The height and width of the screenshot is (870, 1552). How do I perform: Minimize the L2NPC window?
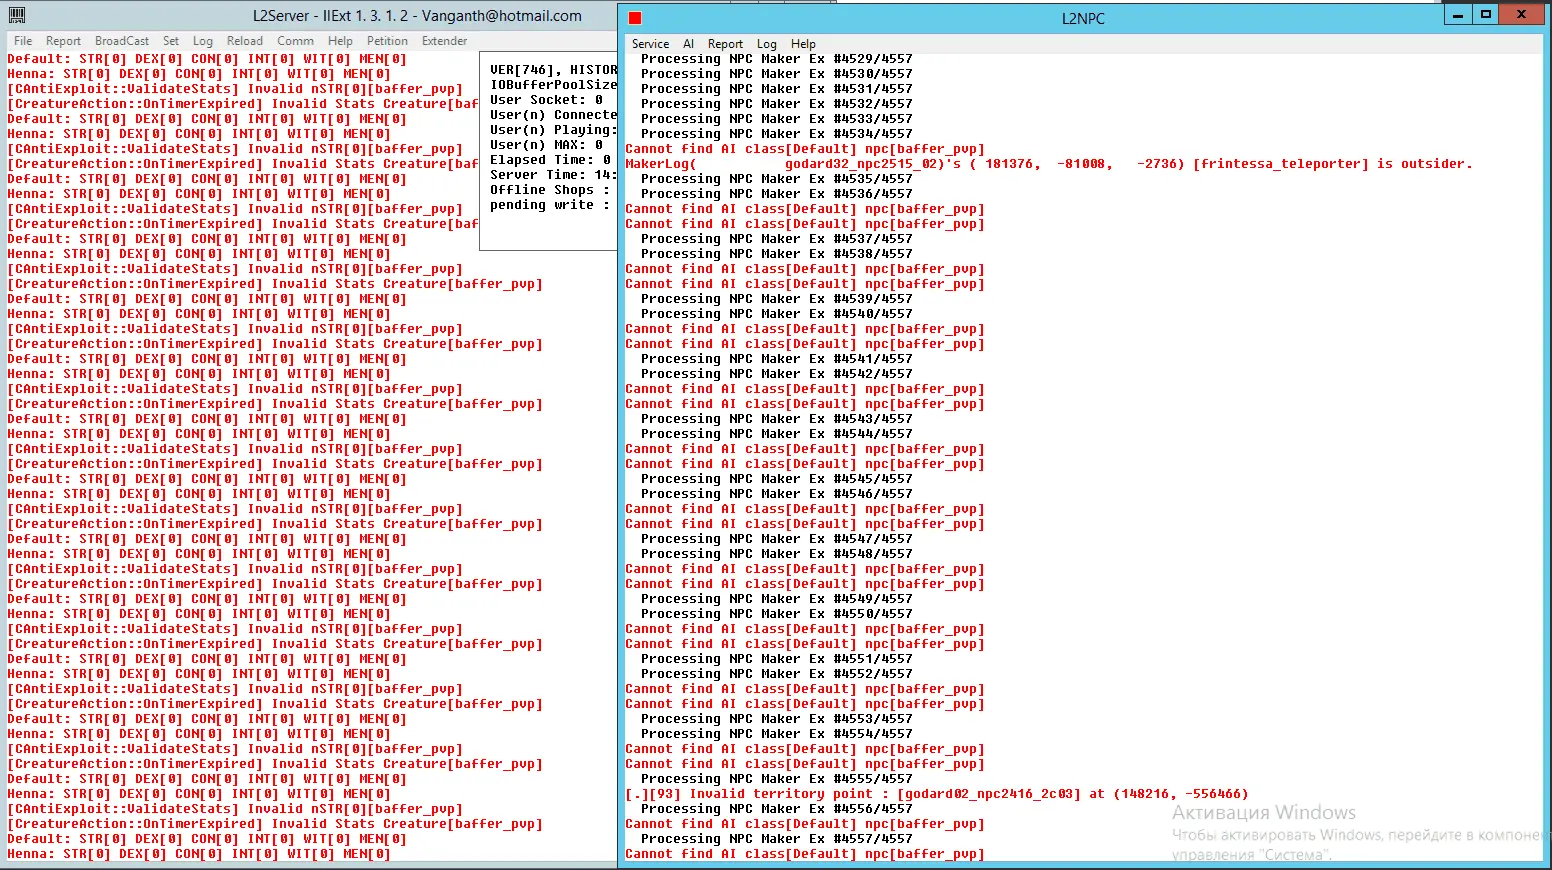pyautogui.click(x=1458, y=14)
